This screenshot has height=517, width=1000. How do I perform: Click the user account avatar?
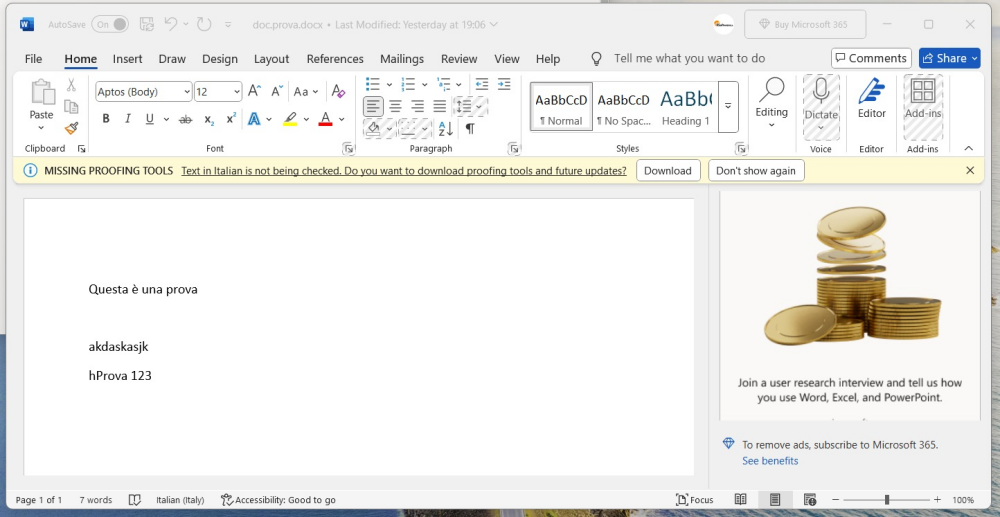point(723,24)
